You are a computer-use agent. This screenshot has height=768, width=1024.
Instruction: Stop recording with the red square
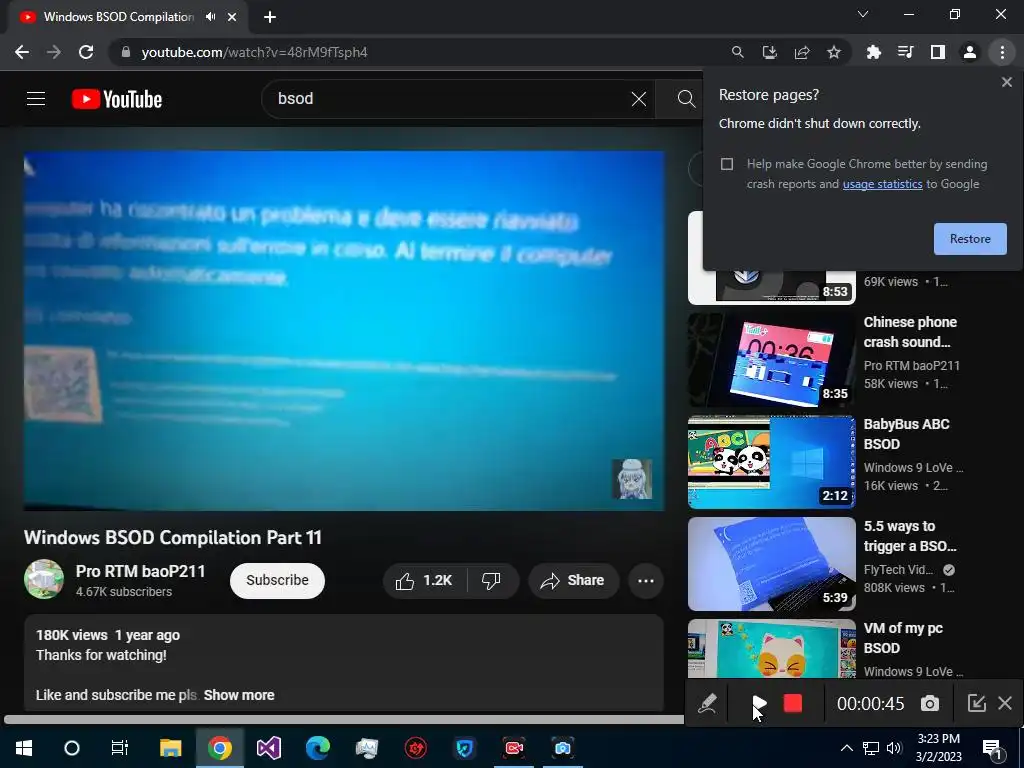coord(793,703)
